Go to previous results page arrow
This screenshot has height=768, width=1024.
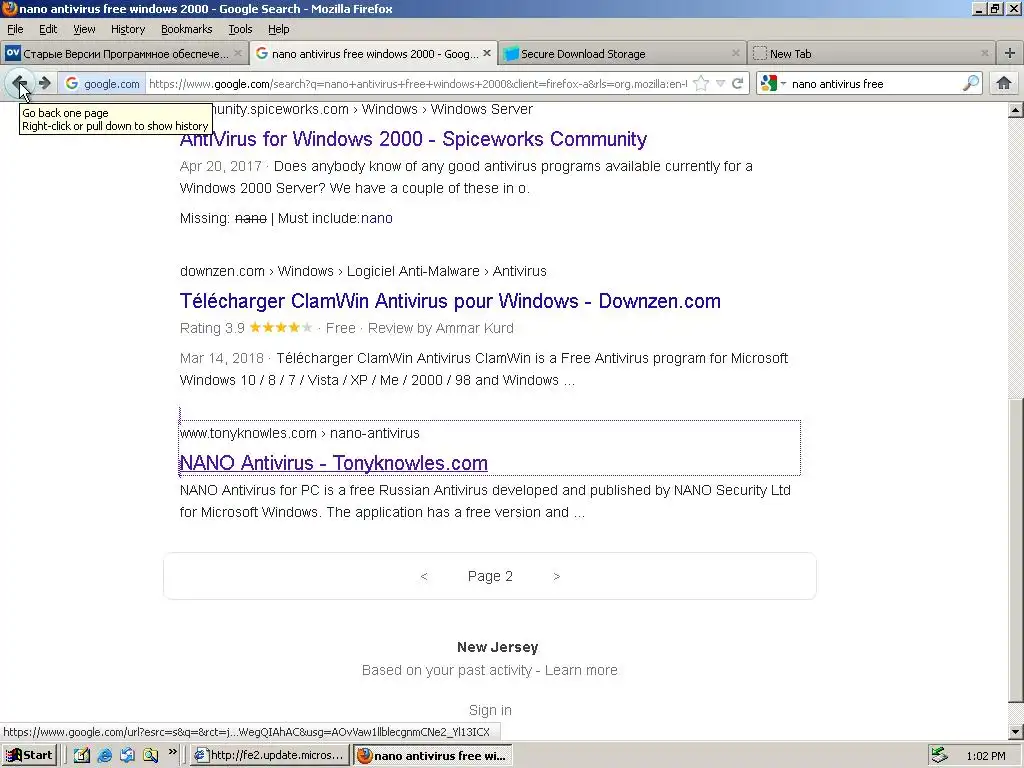[424, 576]
